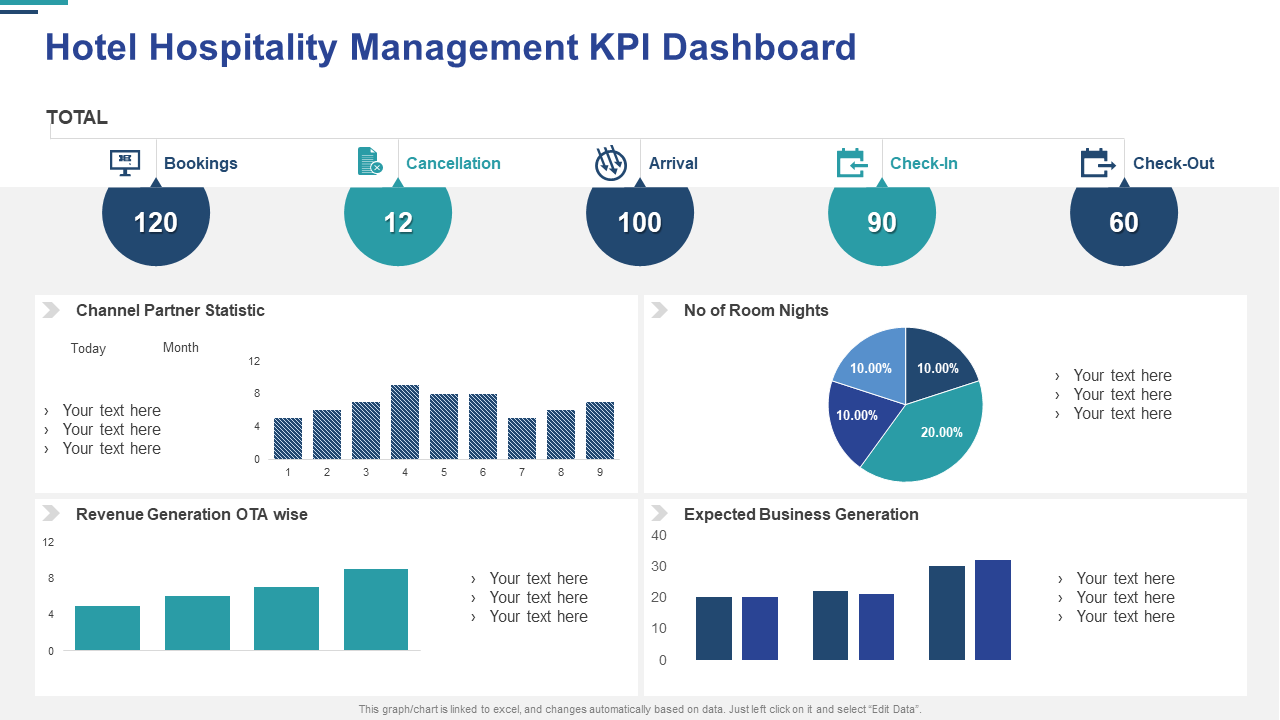The image size is (1280, 720).
Task: Switch to the Today tab
Action: point(88,348)
